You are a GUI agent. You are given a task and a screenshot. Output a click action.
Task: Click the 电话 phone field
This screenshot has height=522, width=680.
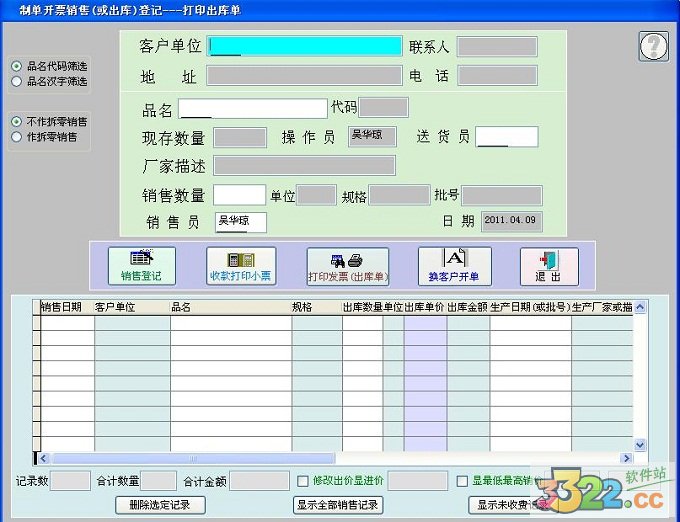point(497,75)
